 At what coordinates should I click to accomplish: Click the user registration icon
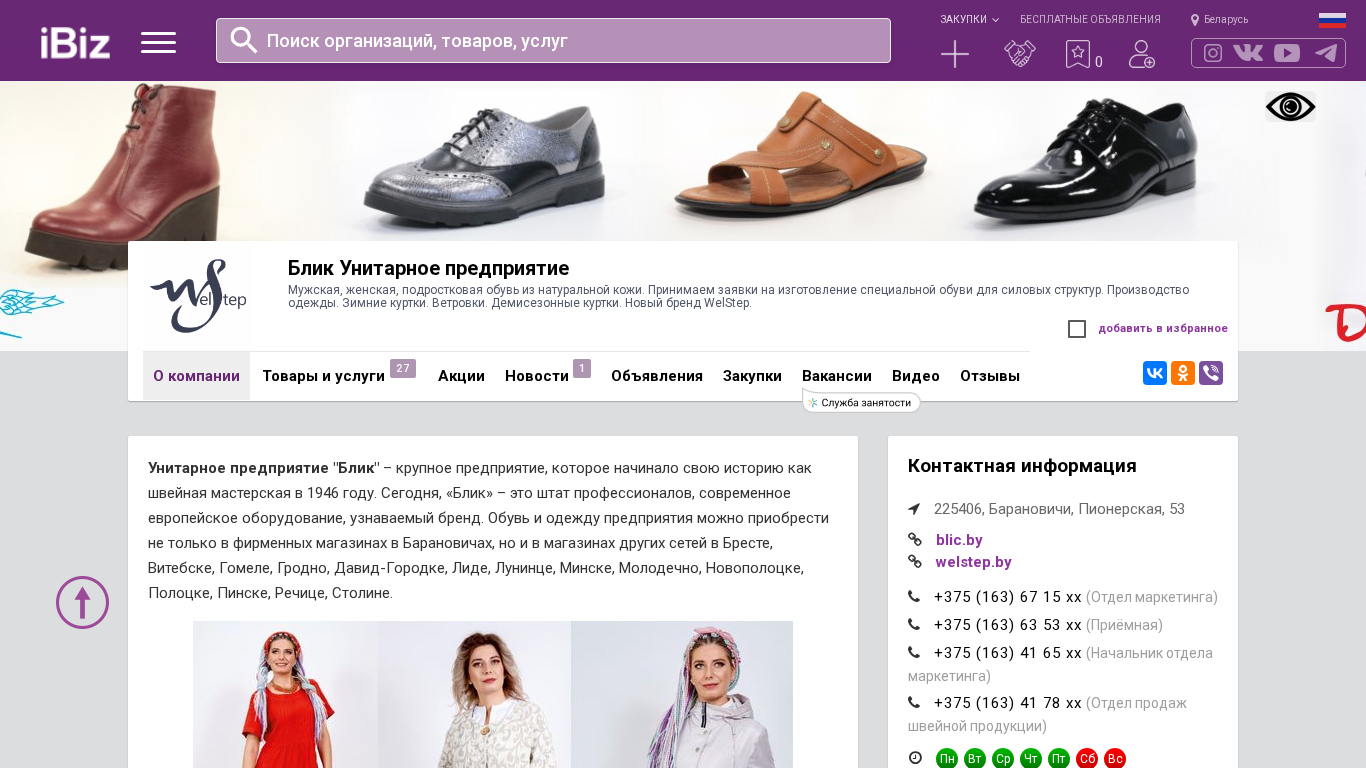click(1142, 54)
